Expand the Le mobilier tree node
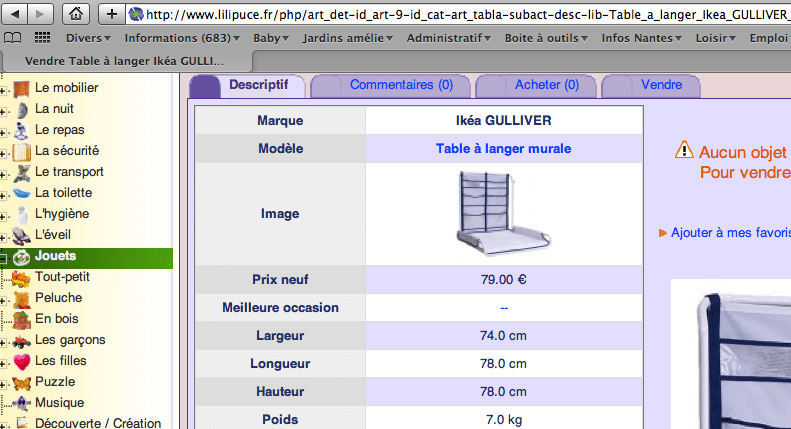Image resolution: width=791 pixels, height=429 pixels. point(3,91)
